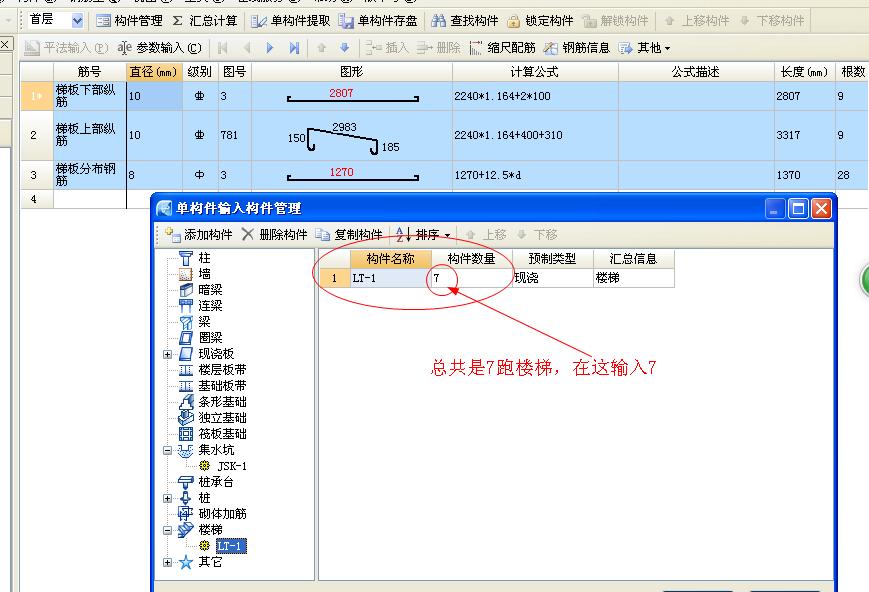Open the 排序 dropdown in the dialog
Screen dimensions: 869x592
[x=423, y=235]
